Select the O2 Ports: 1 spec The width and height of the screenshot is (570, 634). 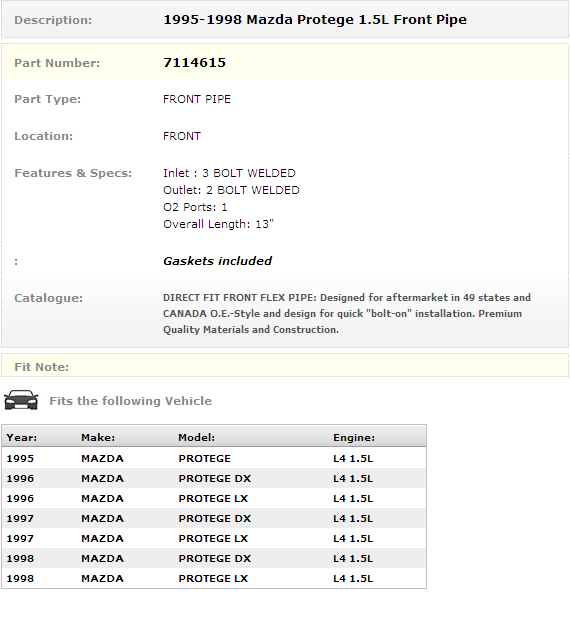(195, 207)
